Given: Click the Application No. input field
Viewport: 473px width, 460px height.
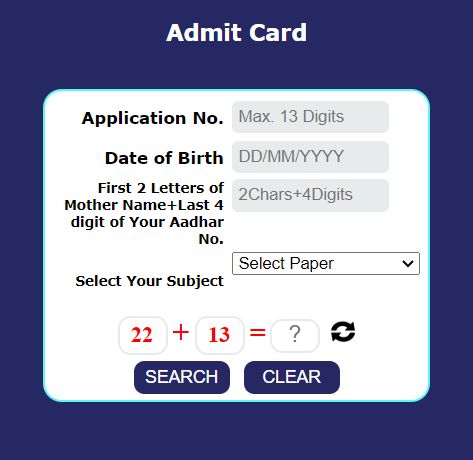Looking at the screenshot, I should 310,117.
